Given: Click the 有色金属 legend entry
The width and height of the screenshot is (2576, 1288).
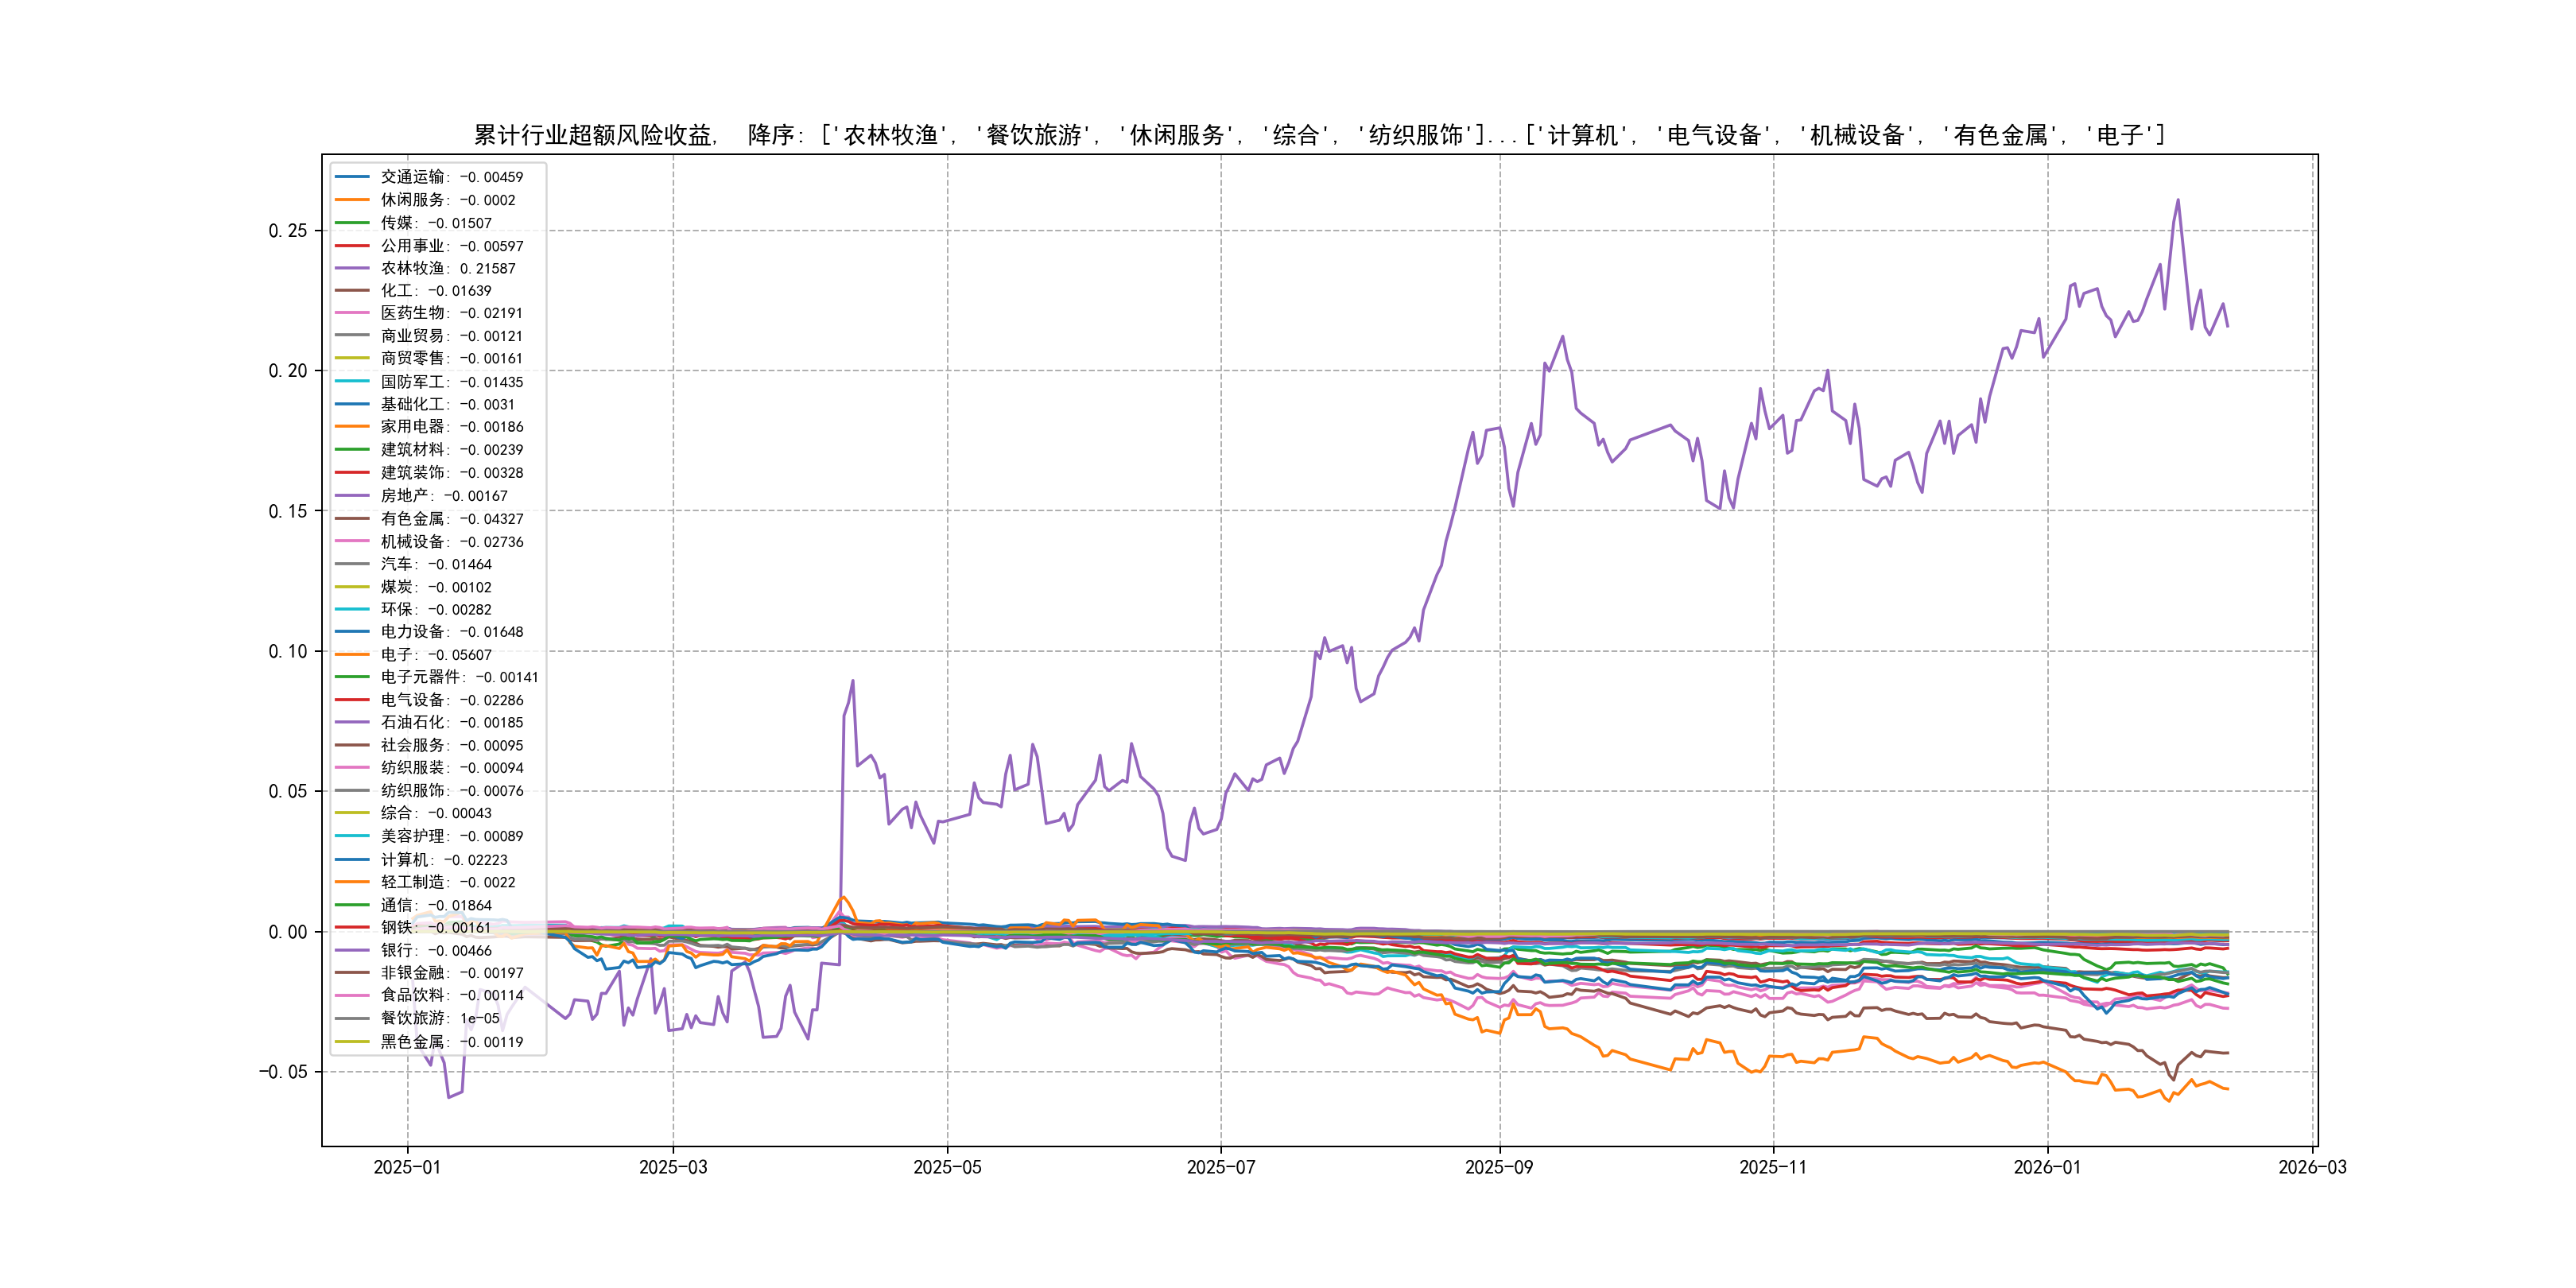Looking at the screenshot, I should [451, 519].
